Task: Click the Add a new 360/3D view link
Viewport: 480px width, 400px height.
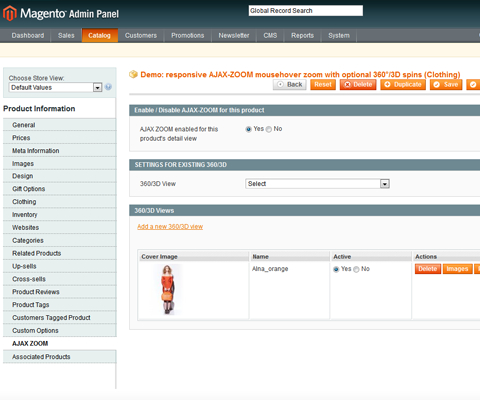Action: pyautogui.click(x=170, y=227)
